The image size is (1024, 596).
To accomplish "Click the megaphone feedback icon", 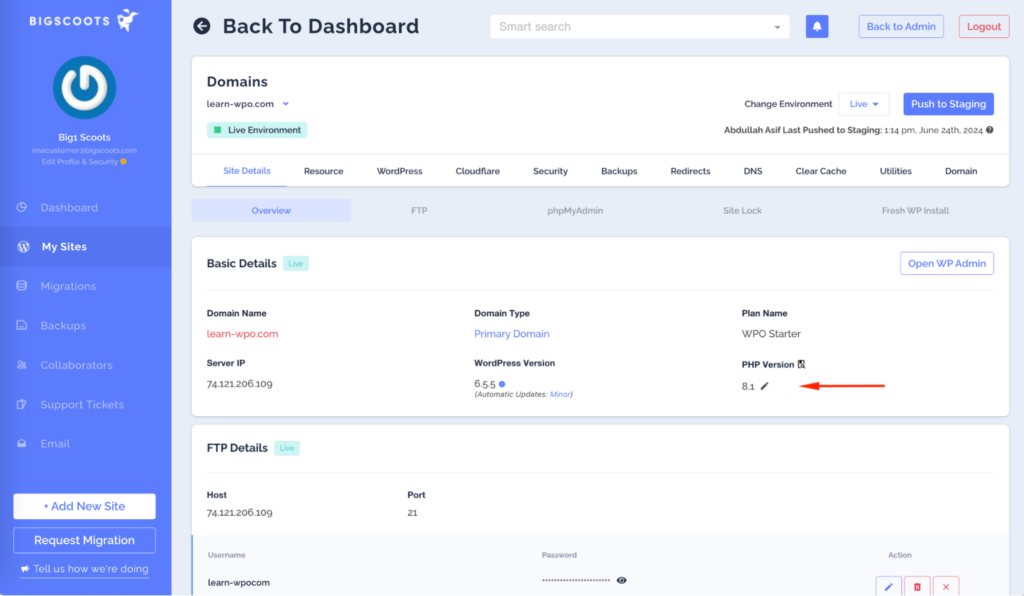I will click(x=25, y=569).
